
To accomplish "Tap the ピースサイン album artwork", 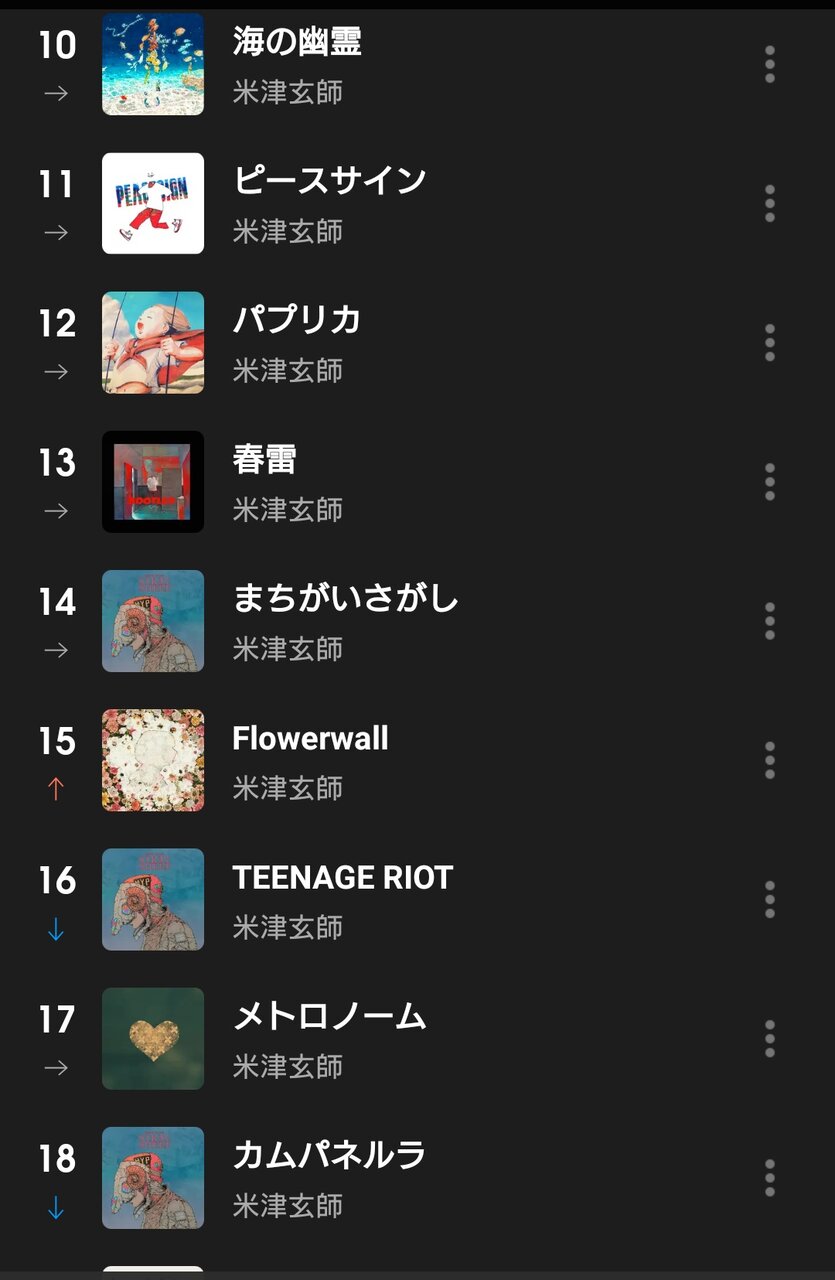I will click(153, 203).
